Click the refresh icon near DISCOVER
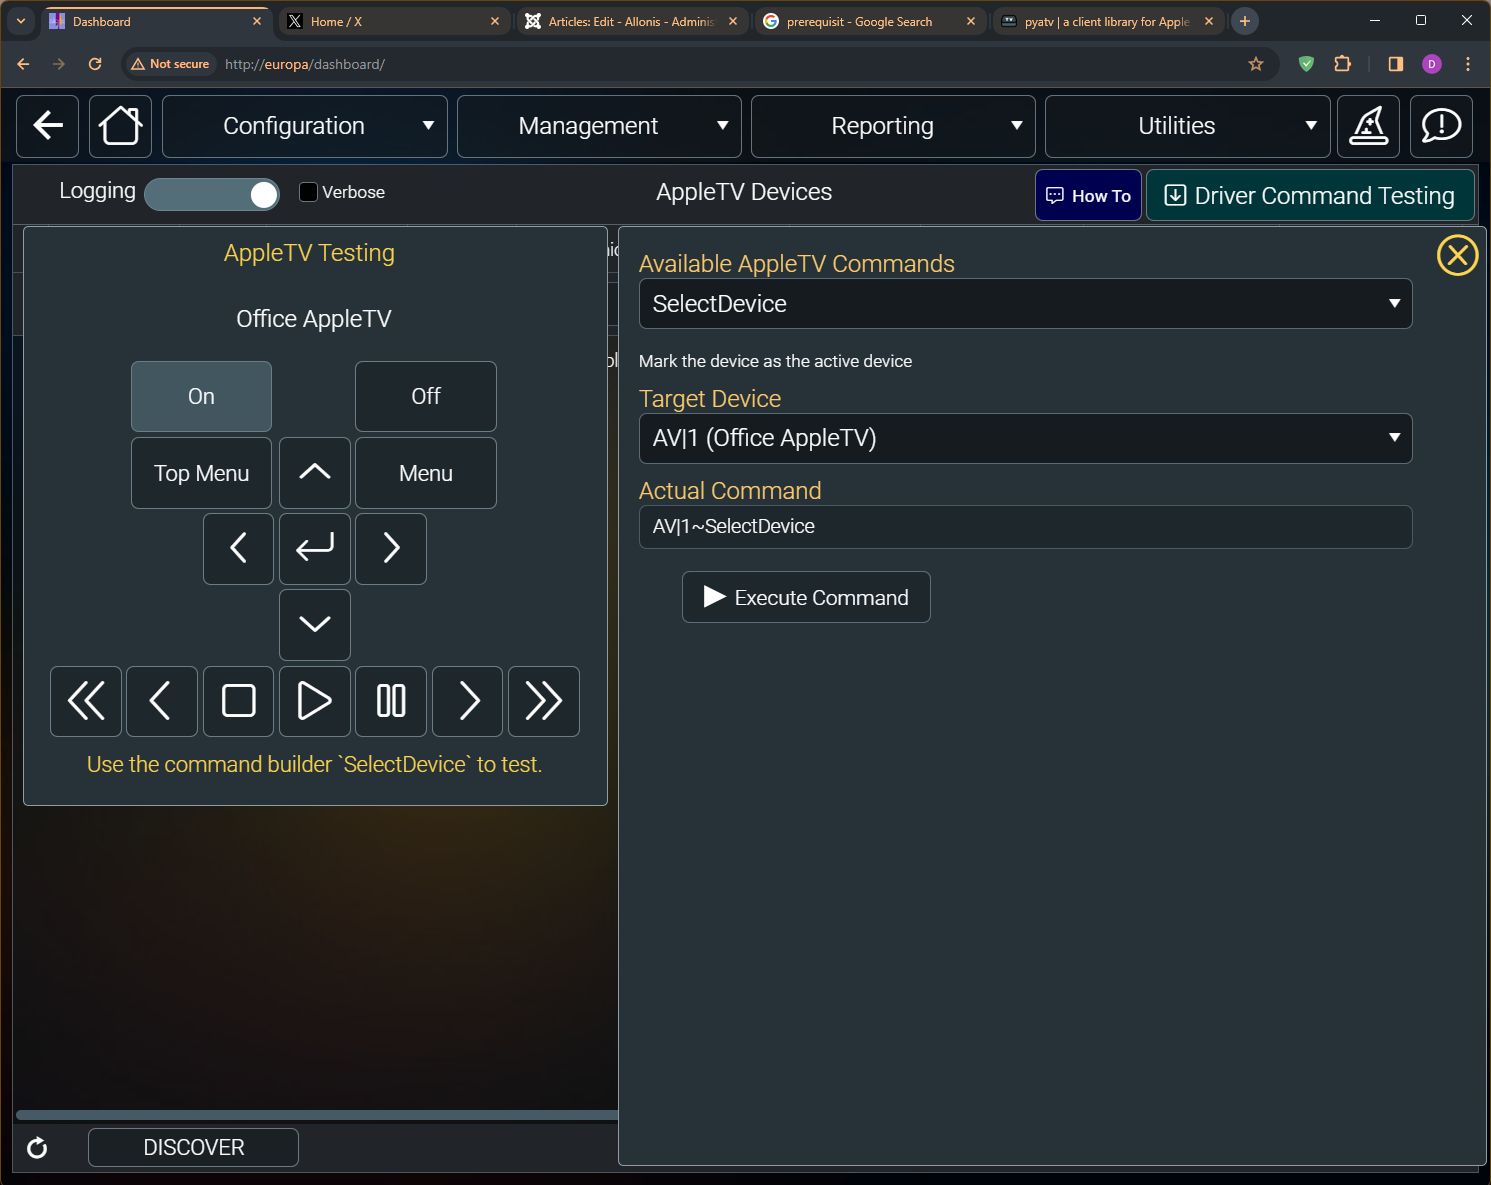 37,1148
